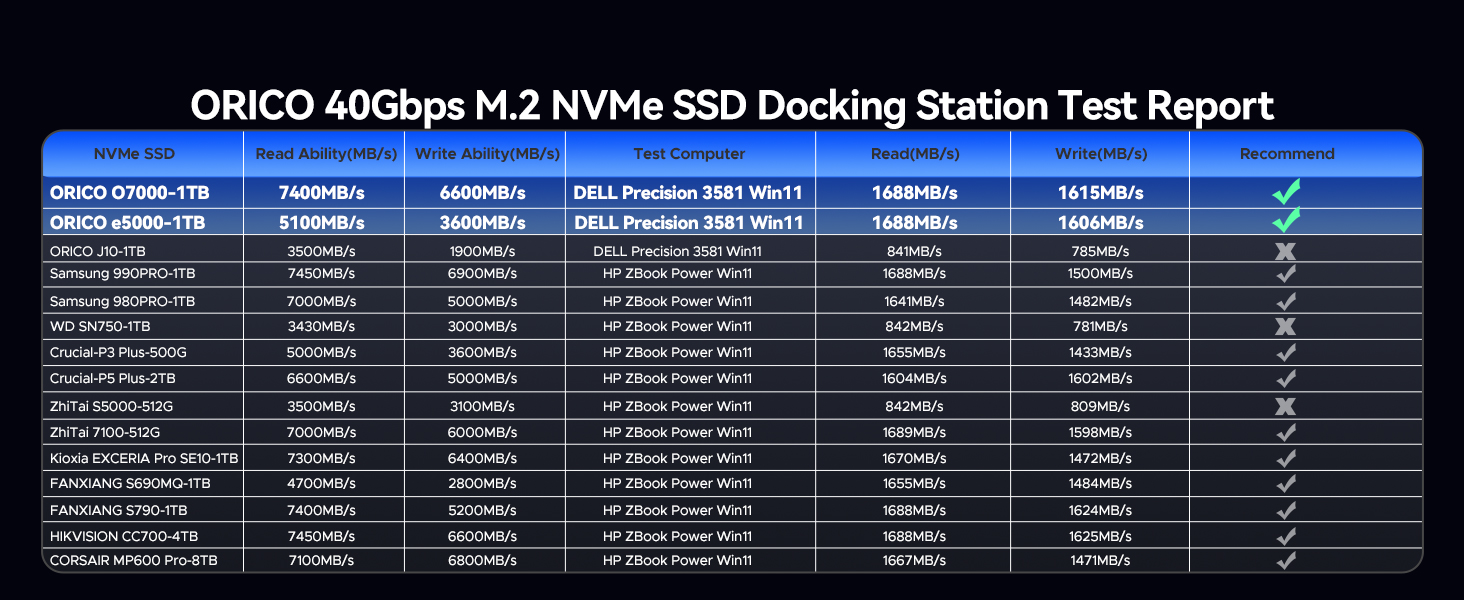Screen dimensions: 1464x600
Task: Click the checkmark for Crucial-P5 Plus-2TB
Action: [1286, 379]
